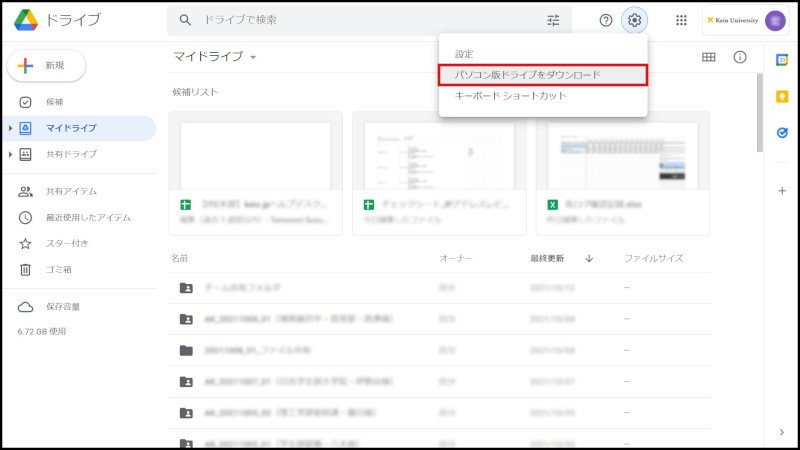
Task: Choose キーボード ショートカット from menu
Action: pos(510,96)
